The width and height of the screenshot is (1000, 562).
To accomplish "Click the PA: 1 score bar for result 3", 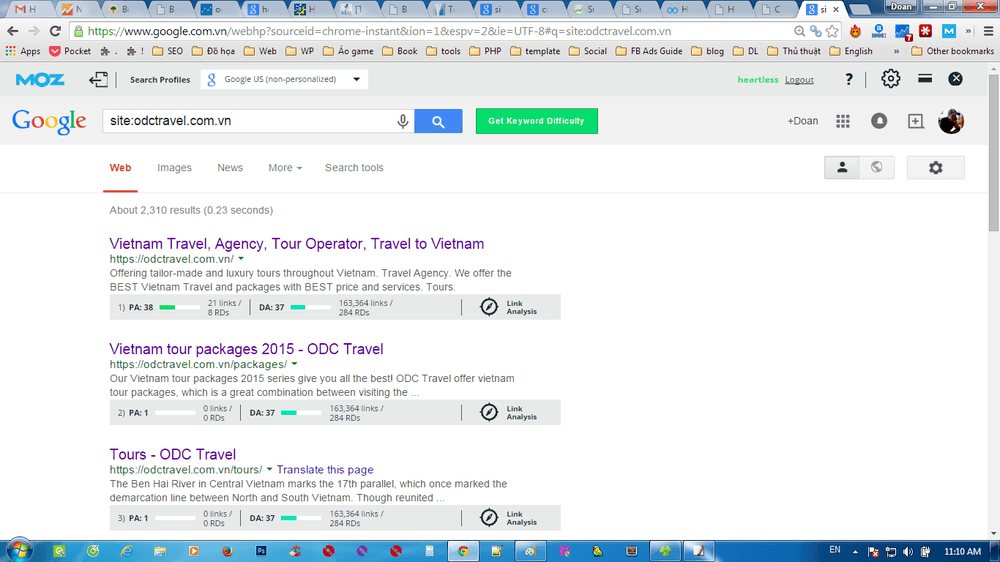I will coord(175,518).
